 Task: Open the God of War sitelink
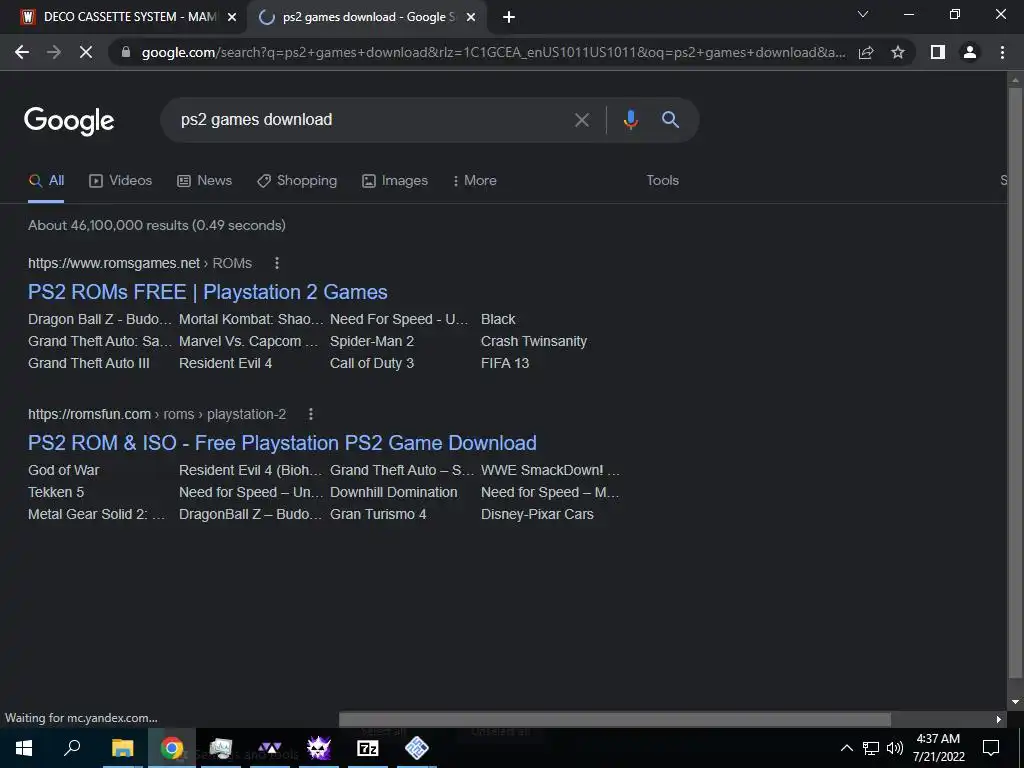pyautogui.click(x=63, y=470)
